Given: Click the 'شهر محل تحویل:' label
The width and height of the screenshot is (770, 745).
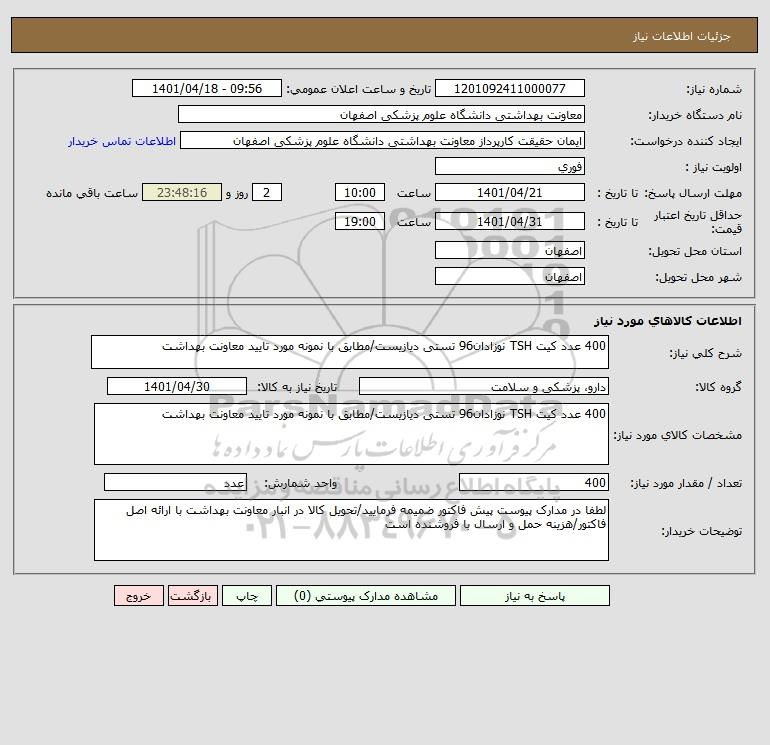Looking at the screenshot, I should 698,277.
